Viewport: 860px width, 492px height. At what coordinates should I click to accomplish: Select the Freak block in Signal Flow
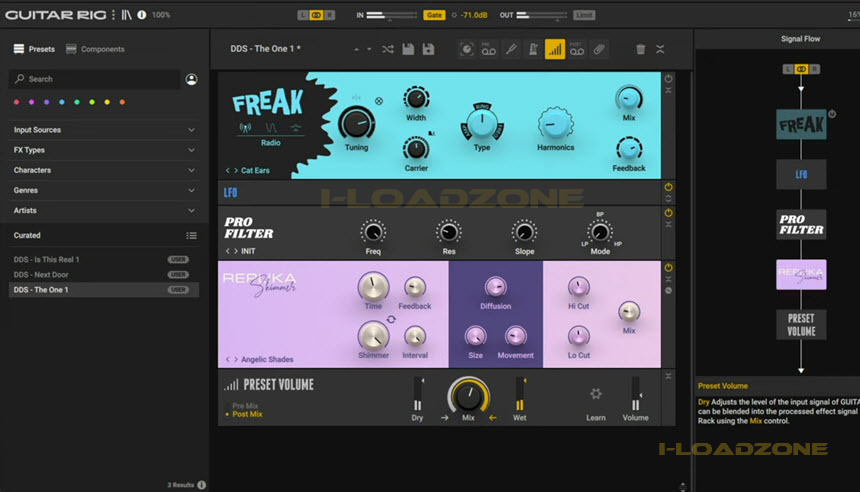801,125
